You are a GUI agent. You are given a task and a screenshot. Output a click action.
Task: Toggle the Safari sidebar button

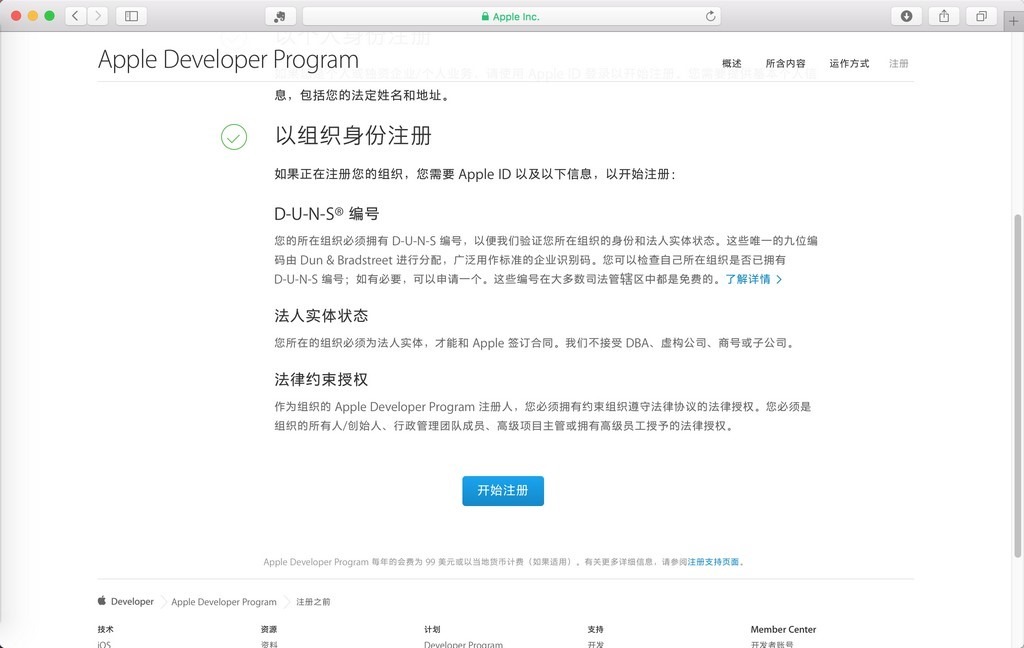tap(131, 16)
